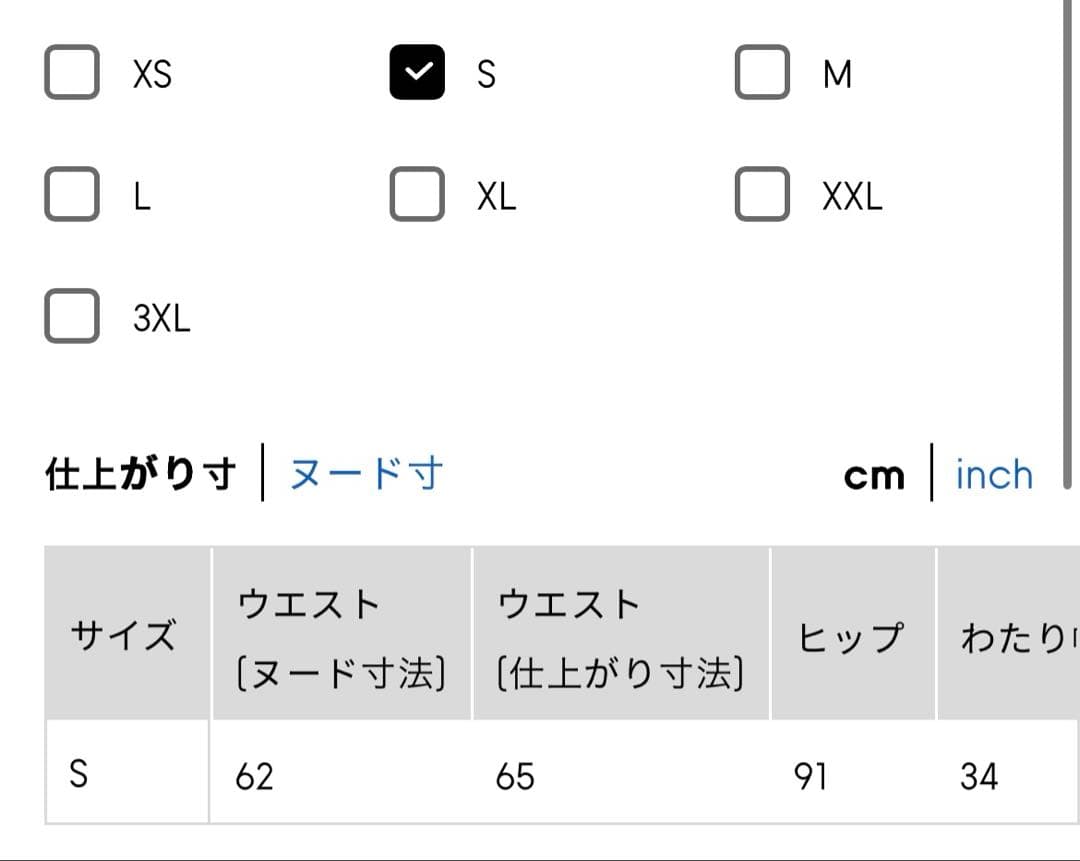
Task: Toggle the 3XL size checkbox
Action: point(72,316)
